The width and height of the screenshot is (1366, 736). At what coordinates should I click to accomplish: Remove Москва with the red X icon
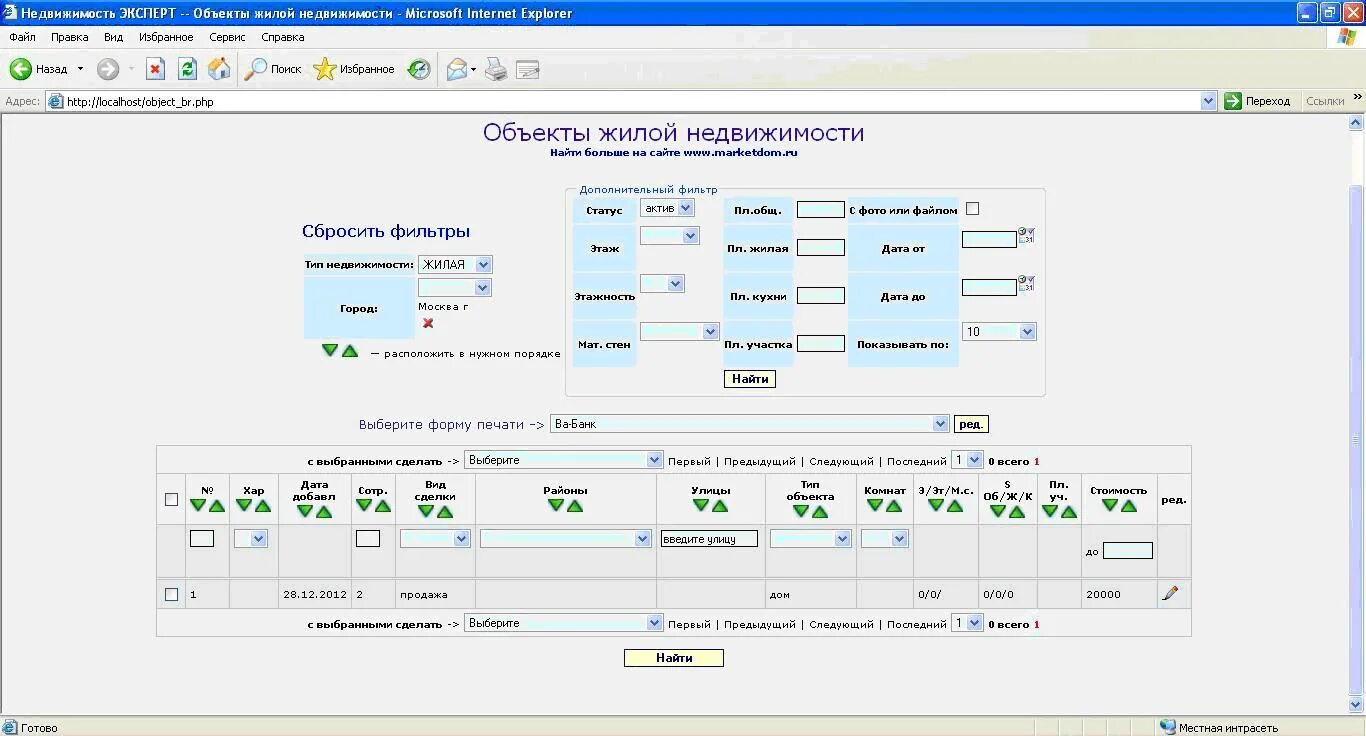426,323
